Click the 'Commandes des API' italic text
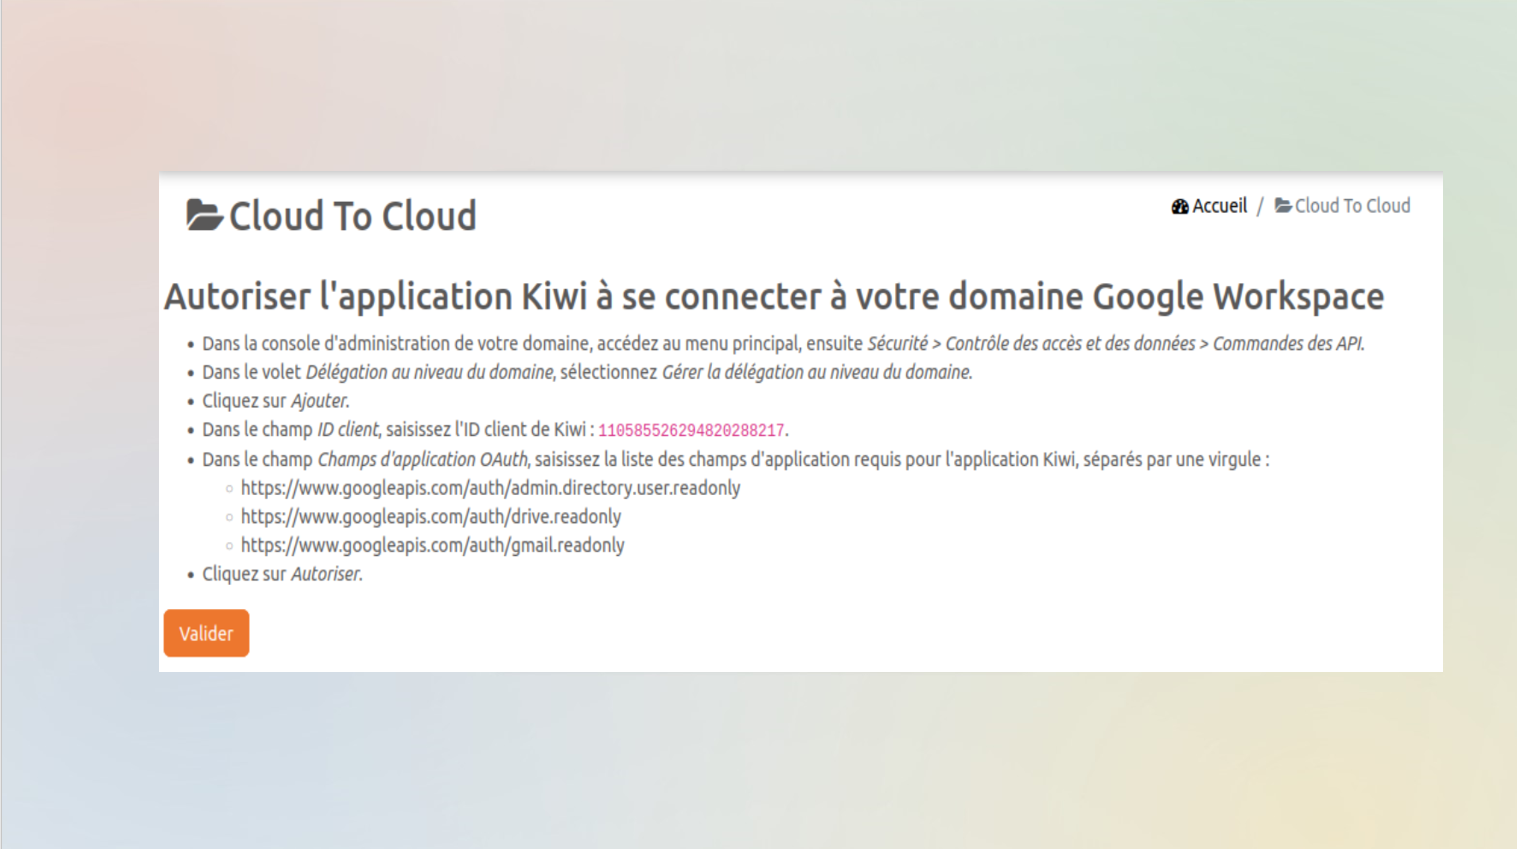Image resolution: width=1517 pixels, height=849 pixels. 1287,344
